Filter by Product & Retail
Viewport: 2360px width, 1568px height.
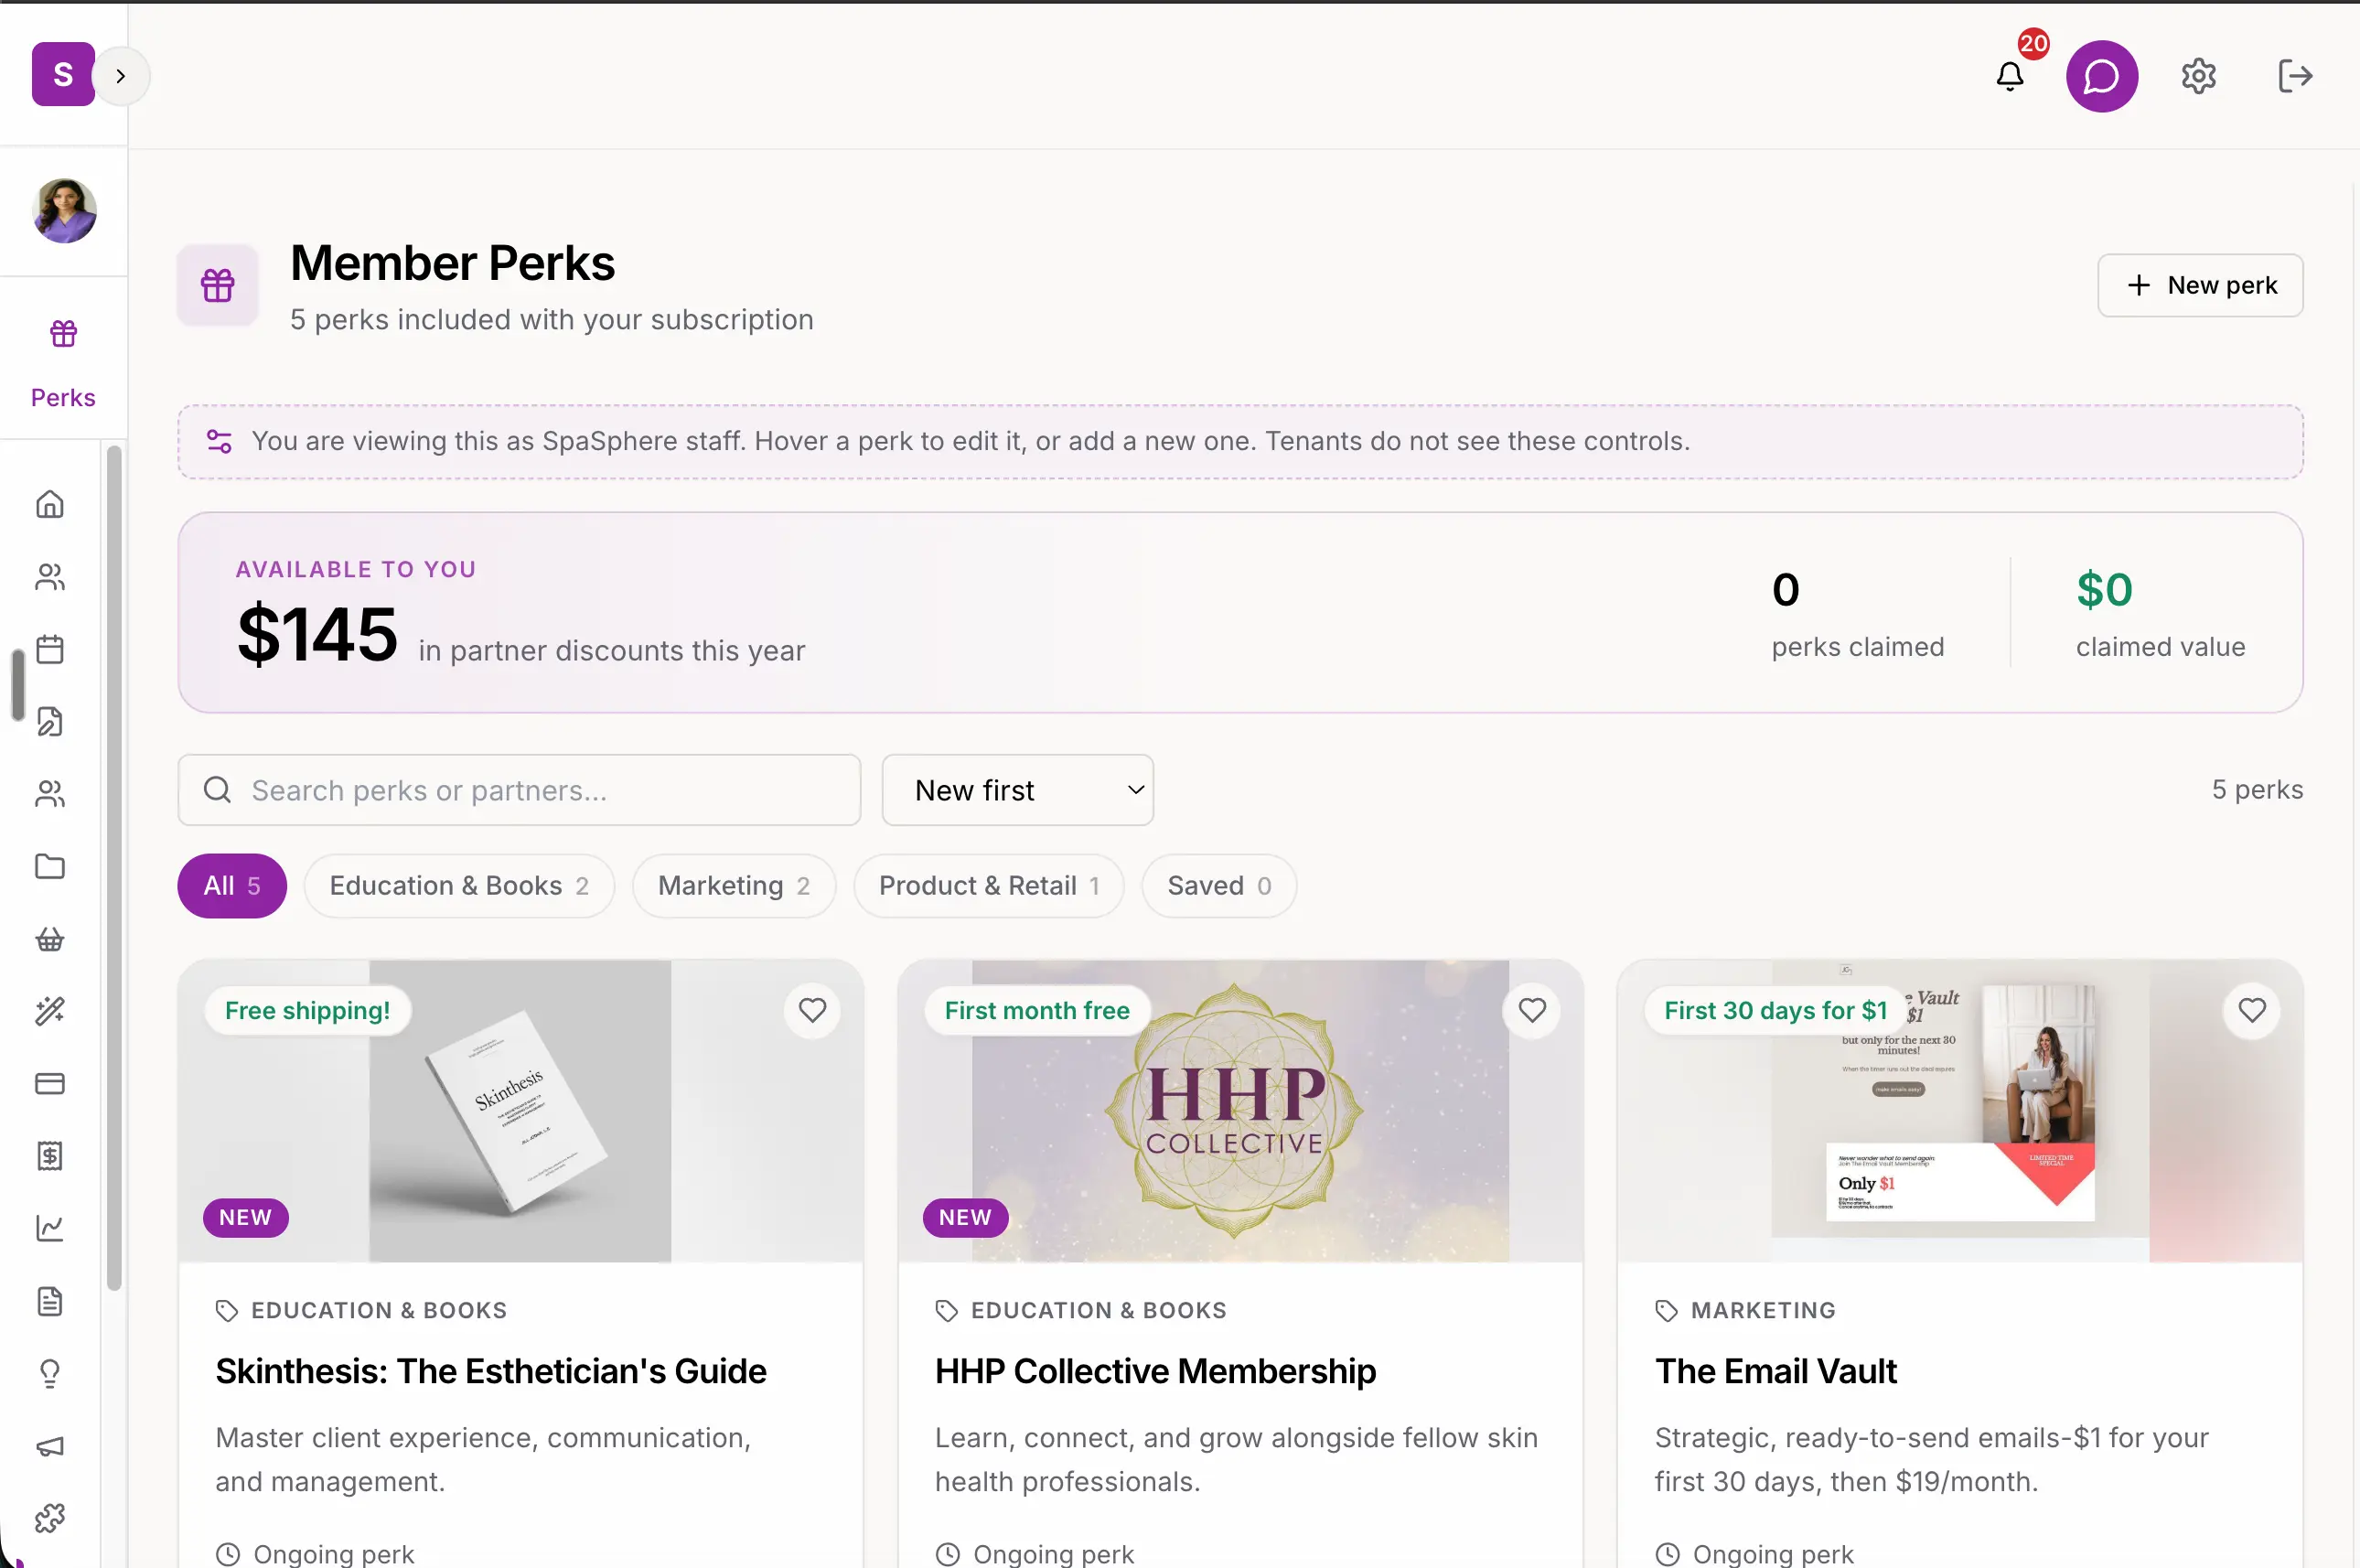coord(989,886)
